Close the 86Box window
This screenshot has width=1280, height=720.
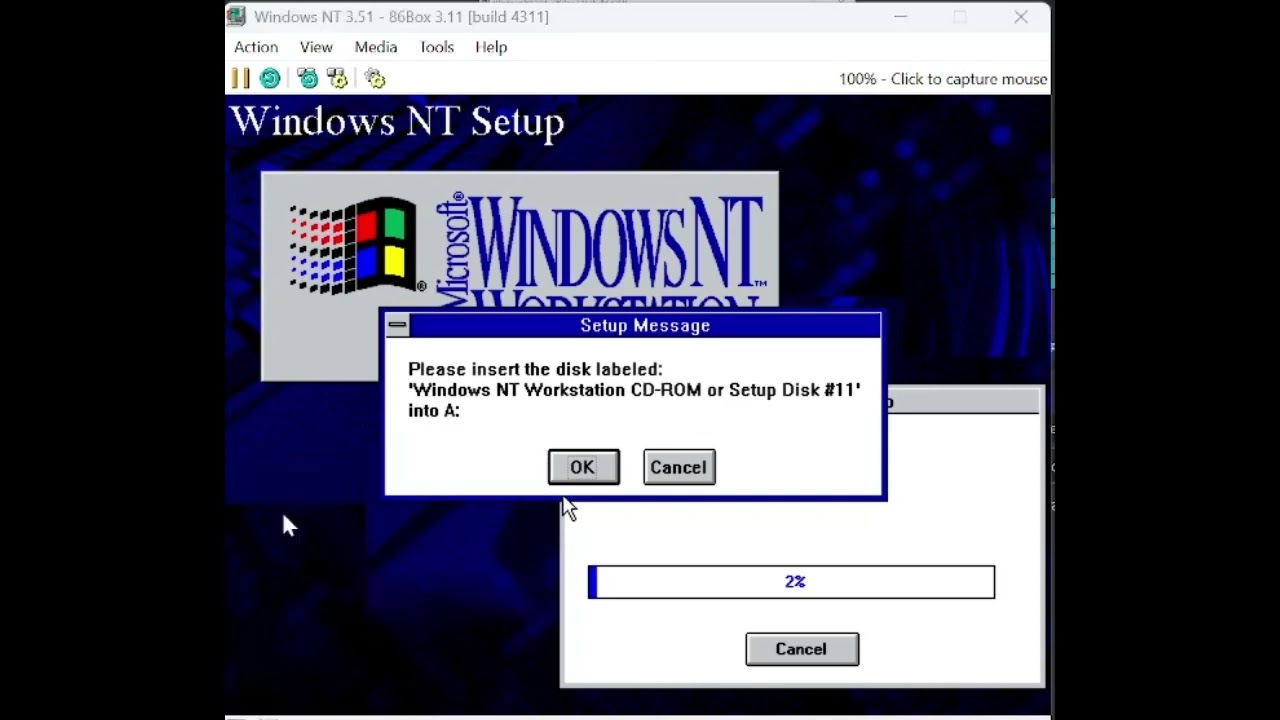1021,16
